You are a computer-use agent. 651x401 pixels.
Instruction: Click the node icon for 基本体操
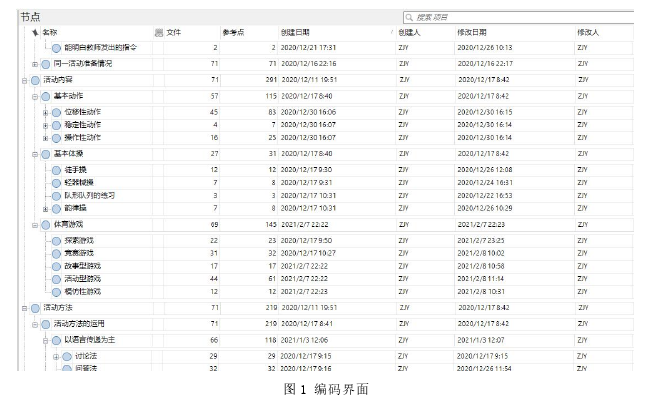[46, 154]
